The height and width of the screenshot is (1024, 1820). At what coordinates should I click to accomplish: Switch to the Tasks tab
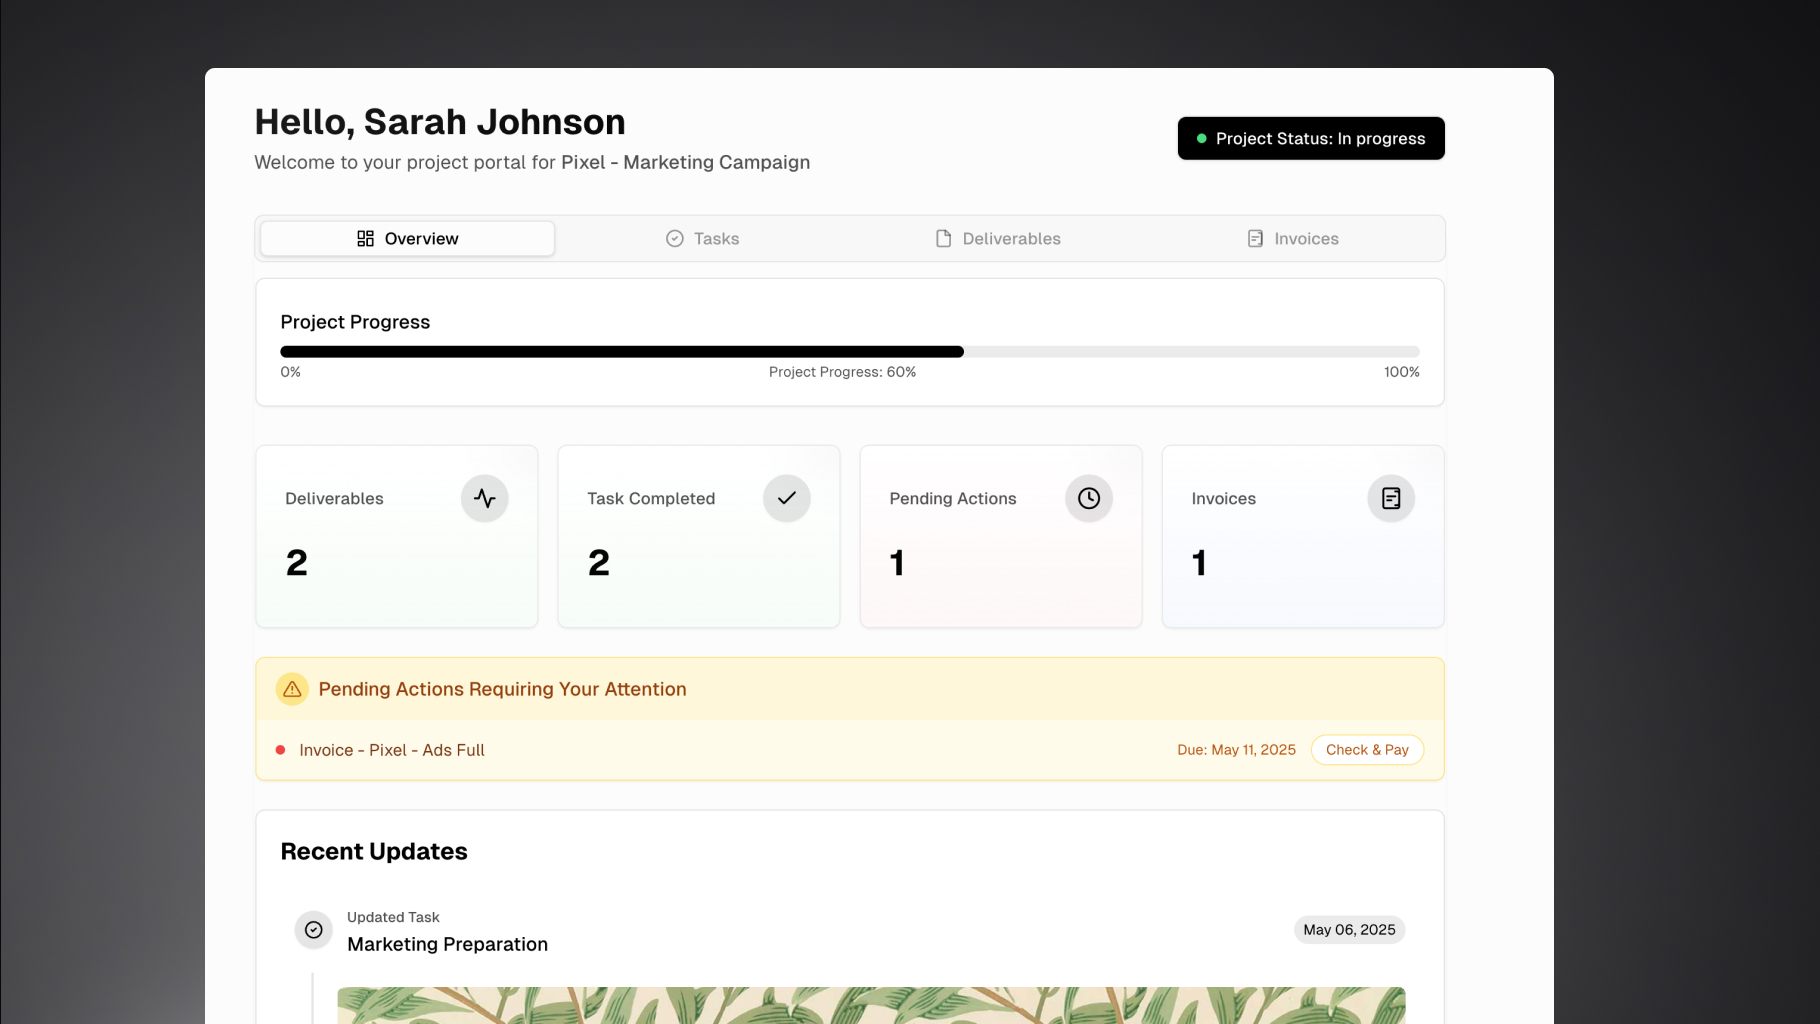[x=702, y=238]
